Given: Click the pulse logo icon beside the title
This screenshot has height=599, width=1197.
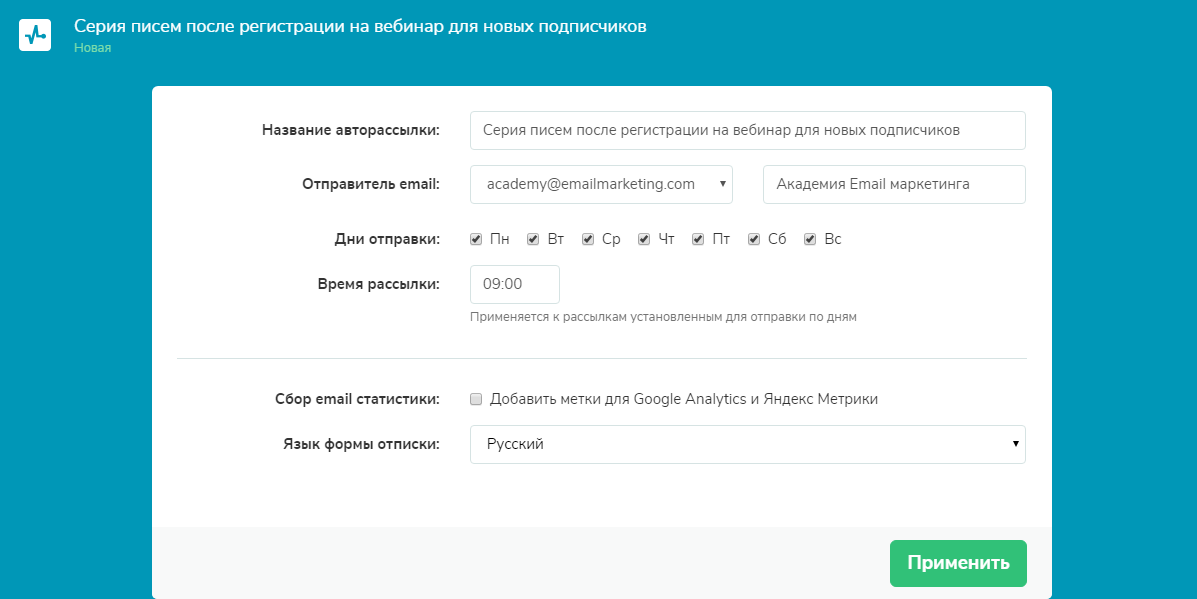Looking at the screenshot, I should point(35,35).
